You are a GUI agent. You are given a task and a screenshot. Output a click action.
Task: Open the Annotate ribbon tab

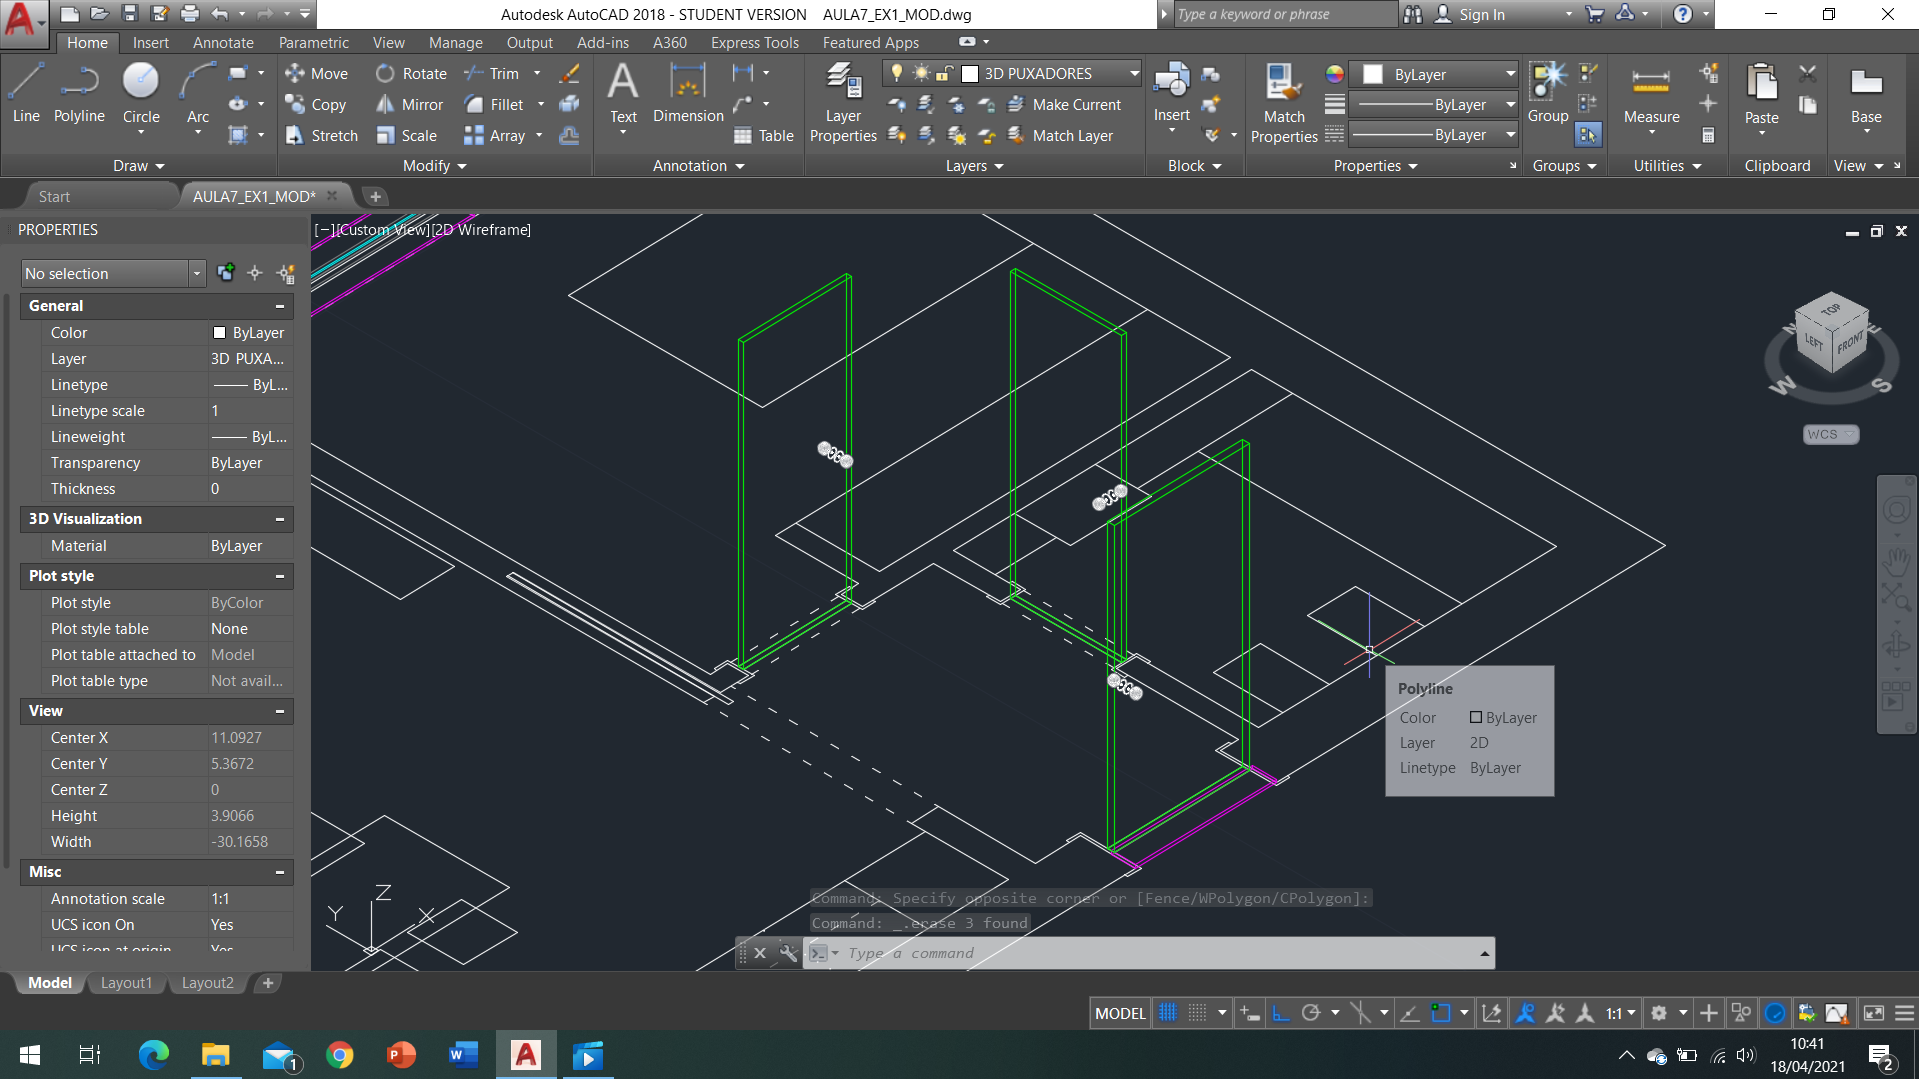pos(223,43)
